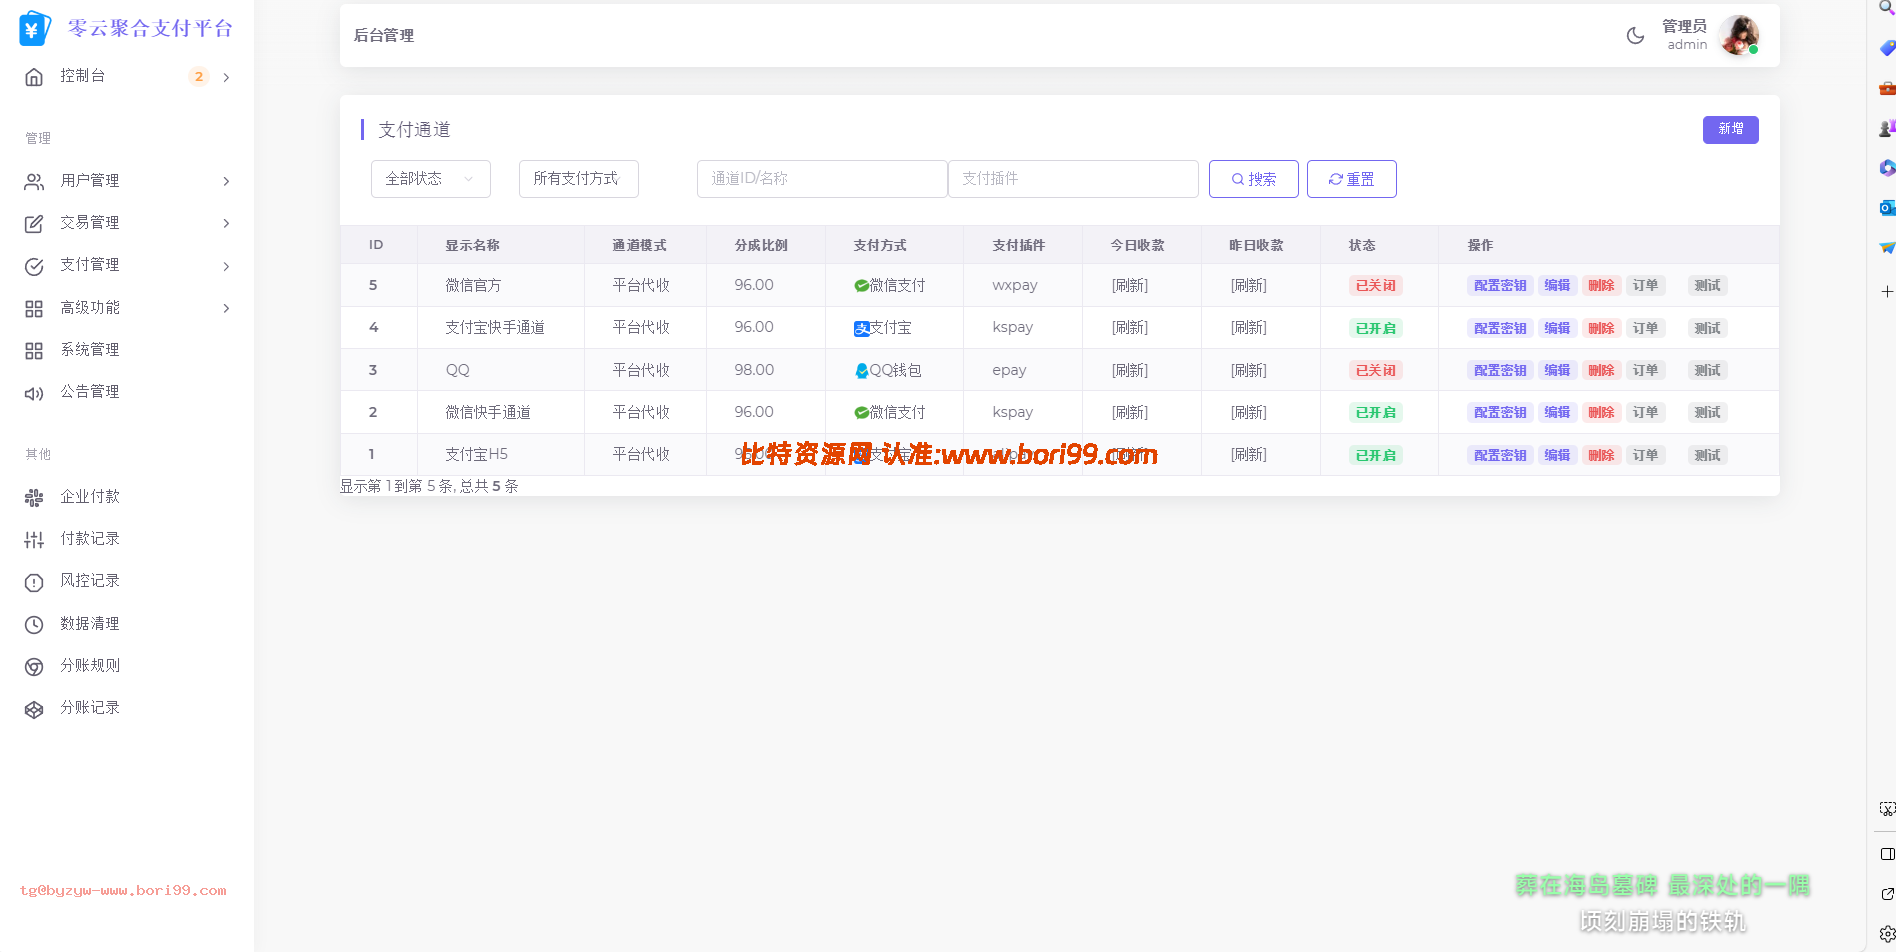Image resolution: width=1896 pixels, height=952 pixels.
Task: Click 配置密钥 for 微信官方 row
Action: click(x=1500, y=286)
